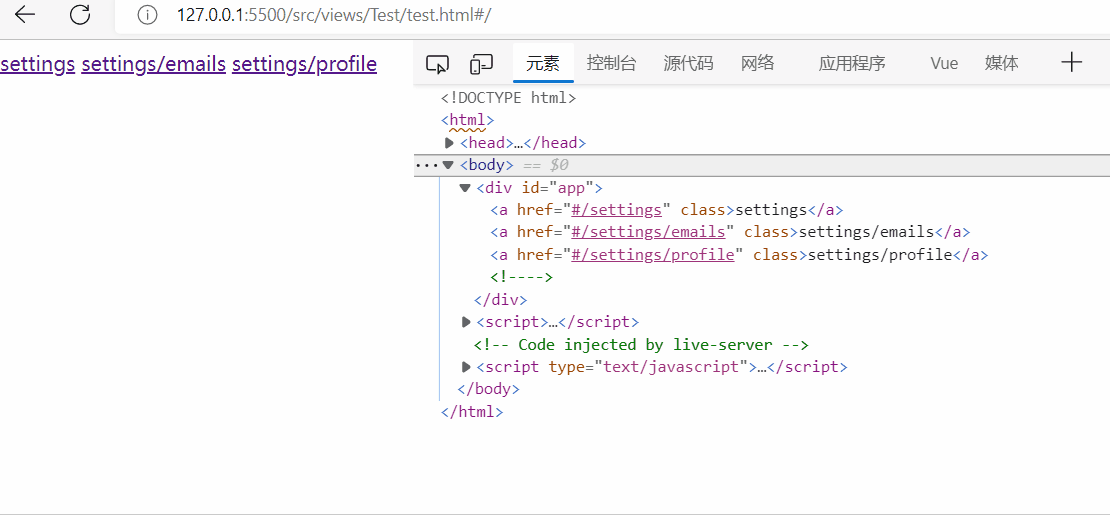The image size is (1110, 515).
Task: Open the ellipsis menu beside body node
Action: tap(427, 165)
